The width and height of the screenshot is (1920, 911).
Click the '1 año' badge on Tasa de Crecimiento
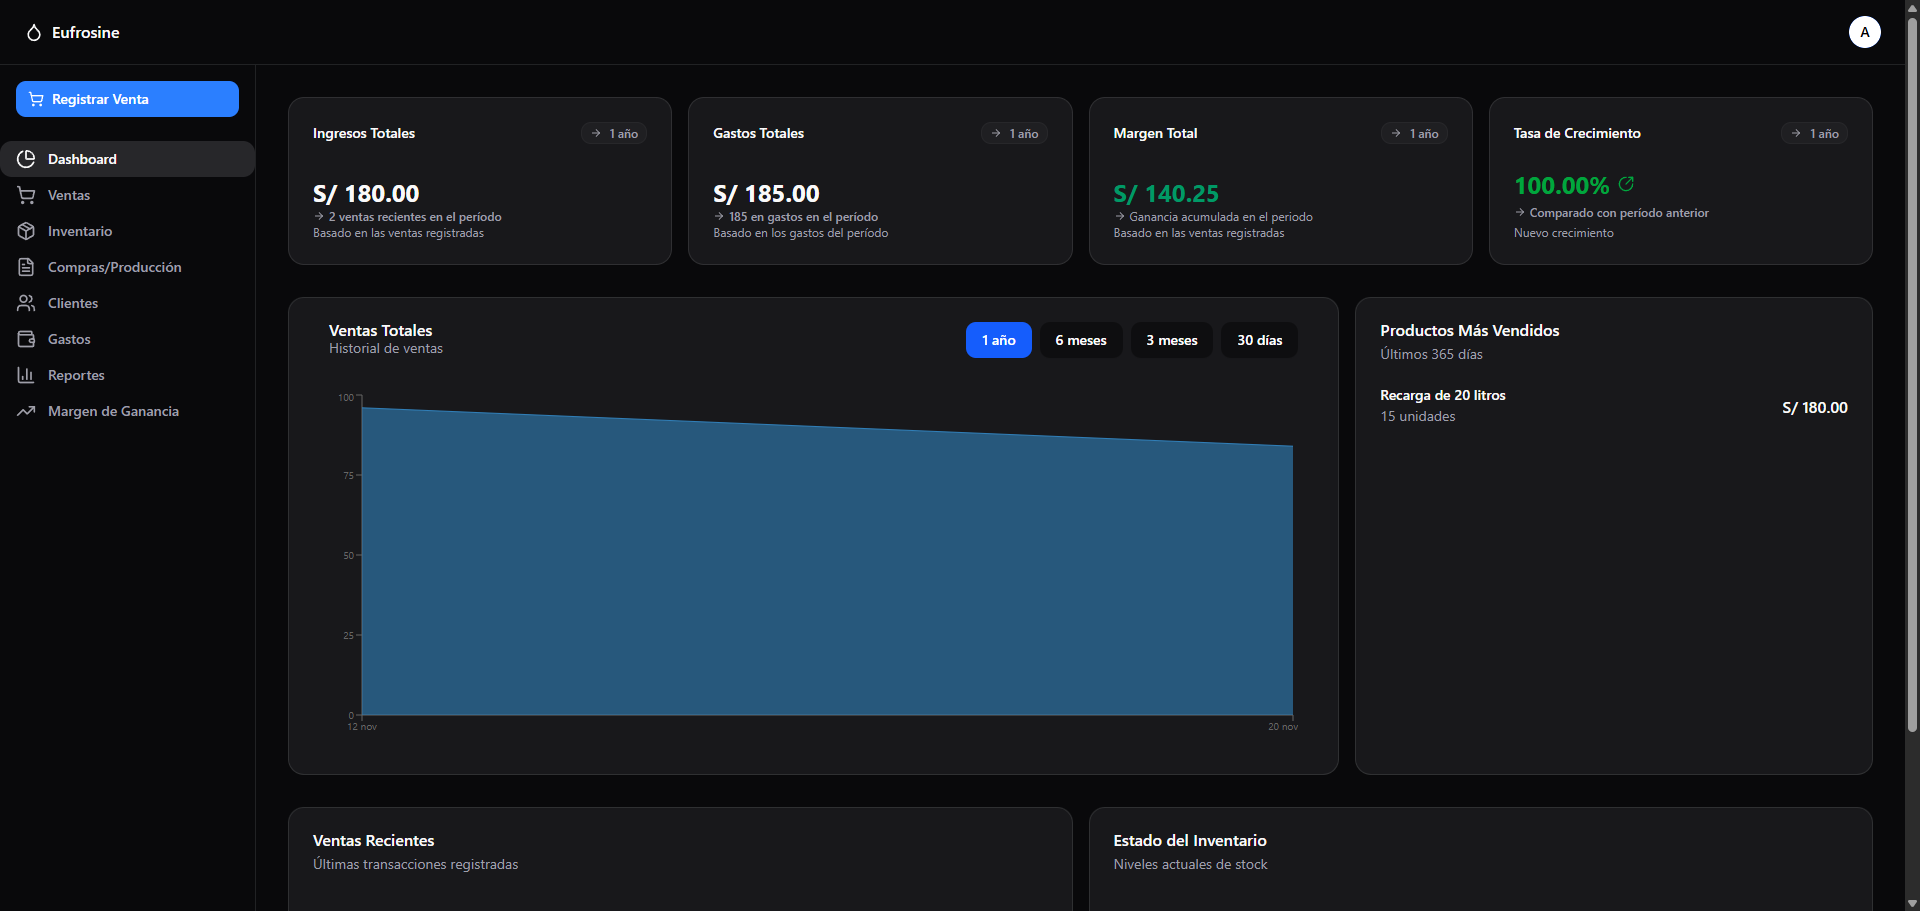[1814, 133]
